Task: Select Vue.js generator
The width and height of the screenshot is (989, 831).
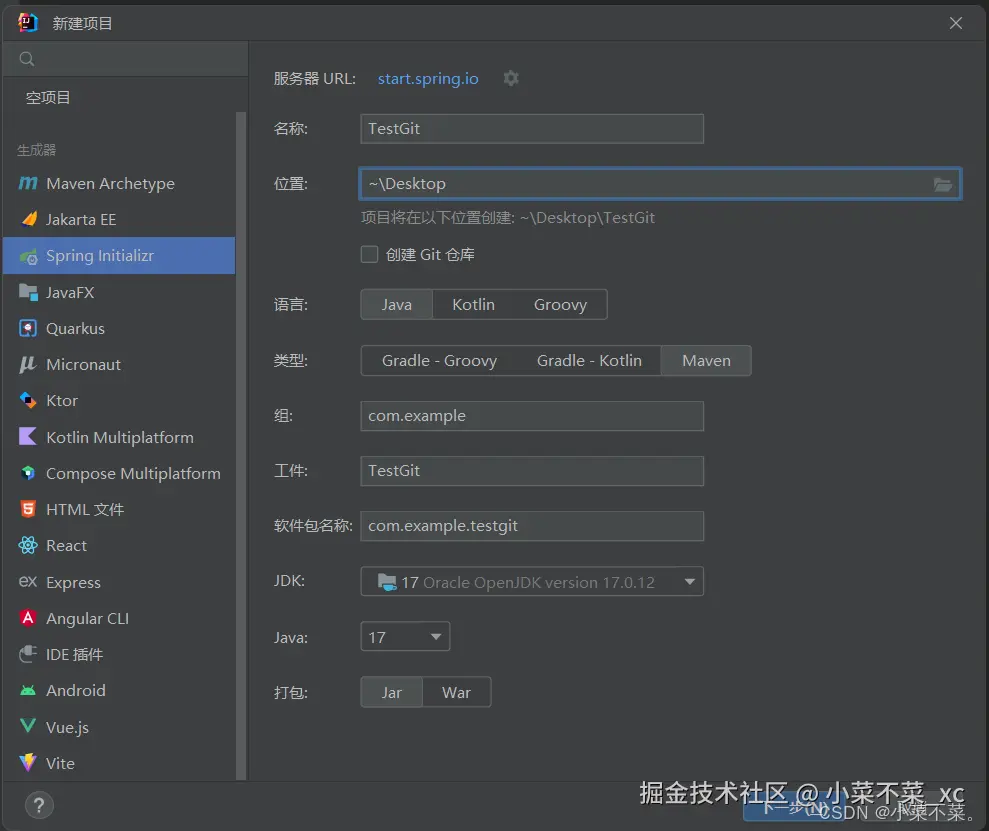Action: point(119,727)
